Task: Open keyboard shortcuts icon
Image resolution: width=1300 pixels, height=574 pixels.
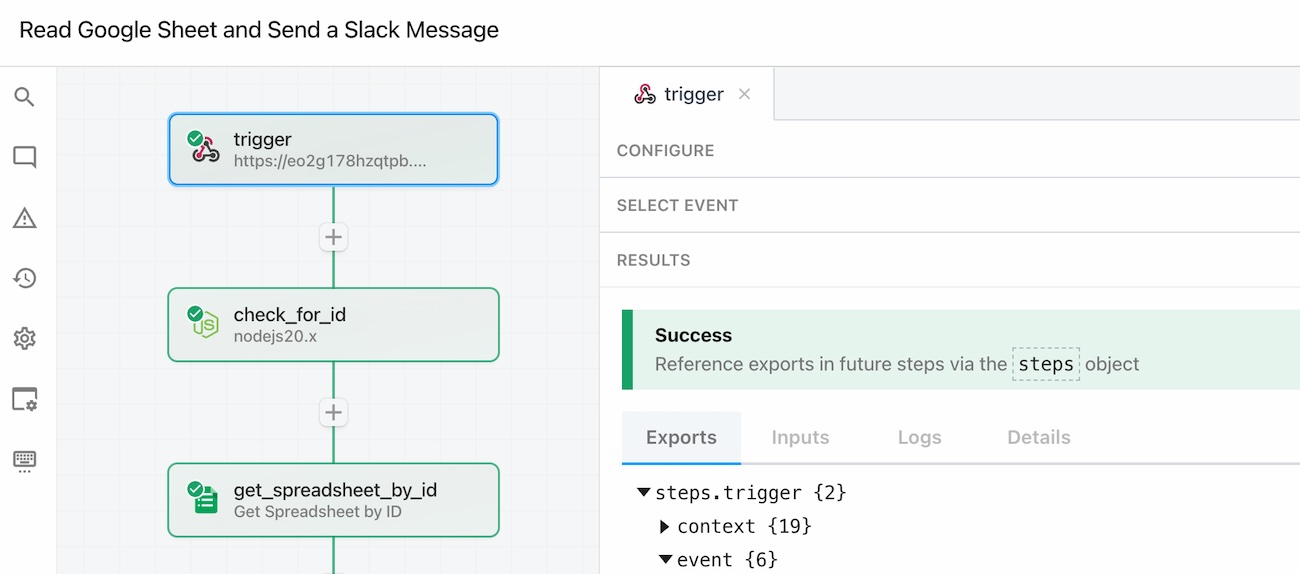Action: point(25,460)
